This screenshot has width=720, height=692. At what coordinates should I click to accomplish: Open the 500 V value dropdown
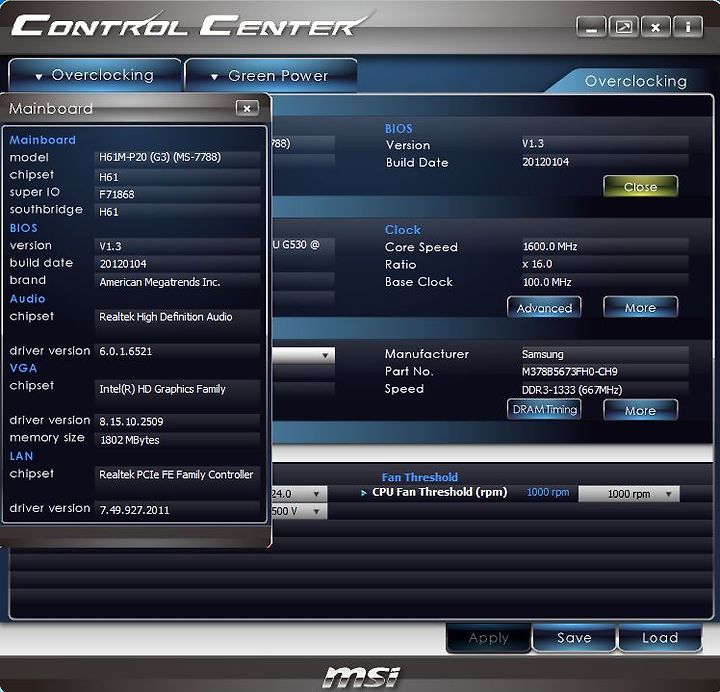pyautogui.click(x=298, y=511)
